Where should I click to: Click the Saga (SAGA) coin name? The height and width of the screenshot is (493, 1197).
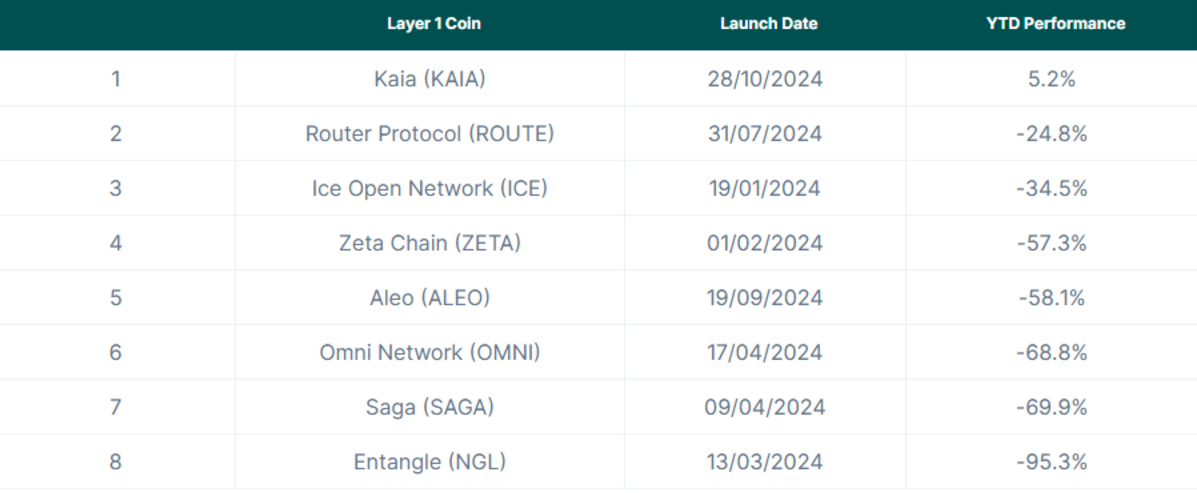(x=429, y=407)
